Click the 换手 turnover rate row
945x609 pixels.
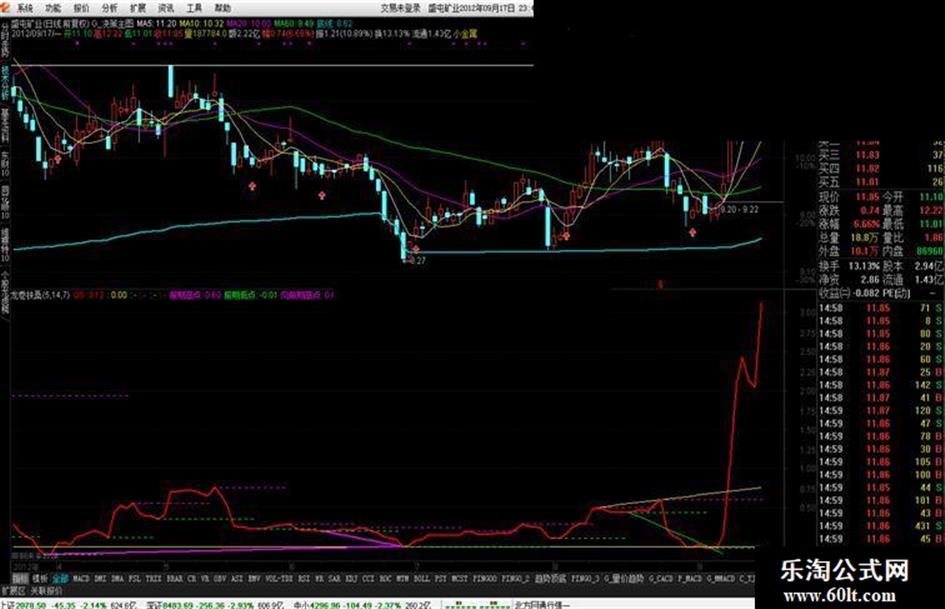[849, 266]
